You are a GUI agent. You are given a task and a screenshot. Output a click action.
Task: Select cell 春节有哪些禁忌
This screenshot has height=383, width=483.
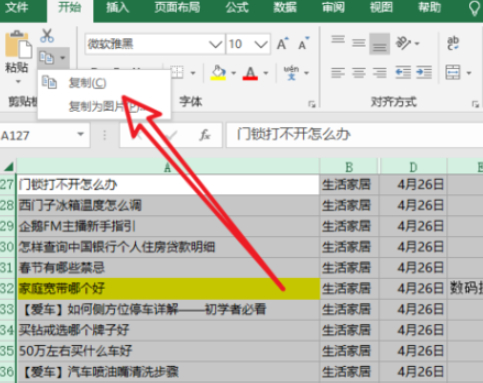tap(168, 268)
